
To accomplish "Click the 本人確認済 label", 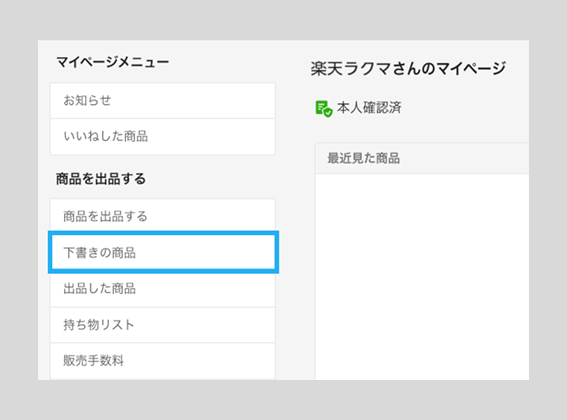I will 369,108.
